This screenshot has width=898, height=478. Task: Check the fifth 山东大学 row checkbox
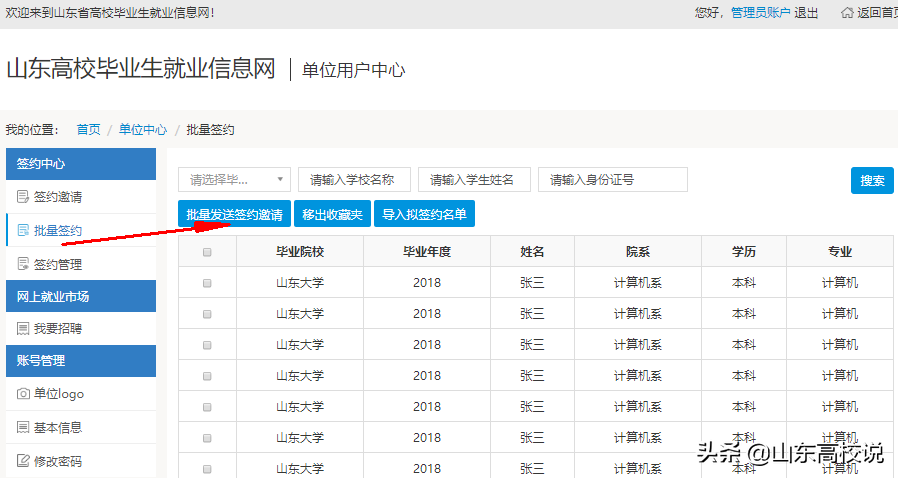207,407
